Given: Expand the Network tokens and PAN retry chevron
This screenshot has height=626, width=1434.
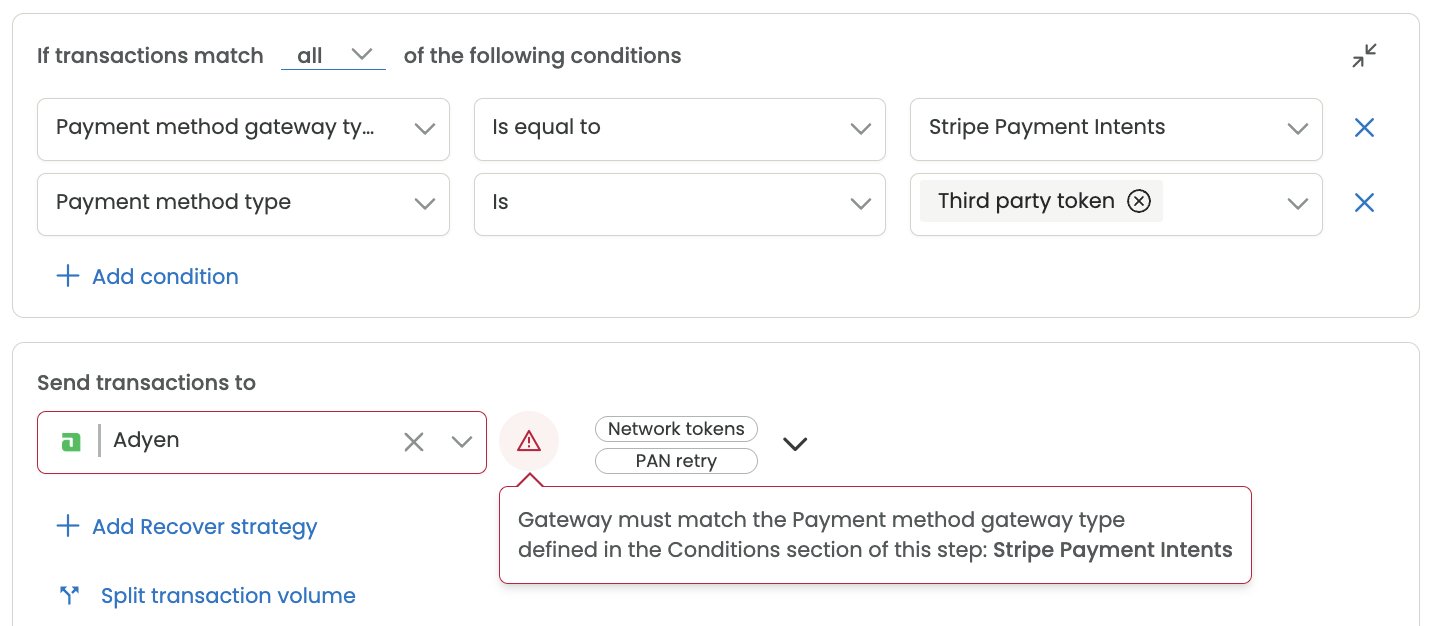Looking at the screenshot, I should click(x=795, y=444).
